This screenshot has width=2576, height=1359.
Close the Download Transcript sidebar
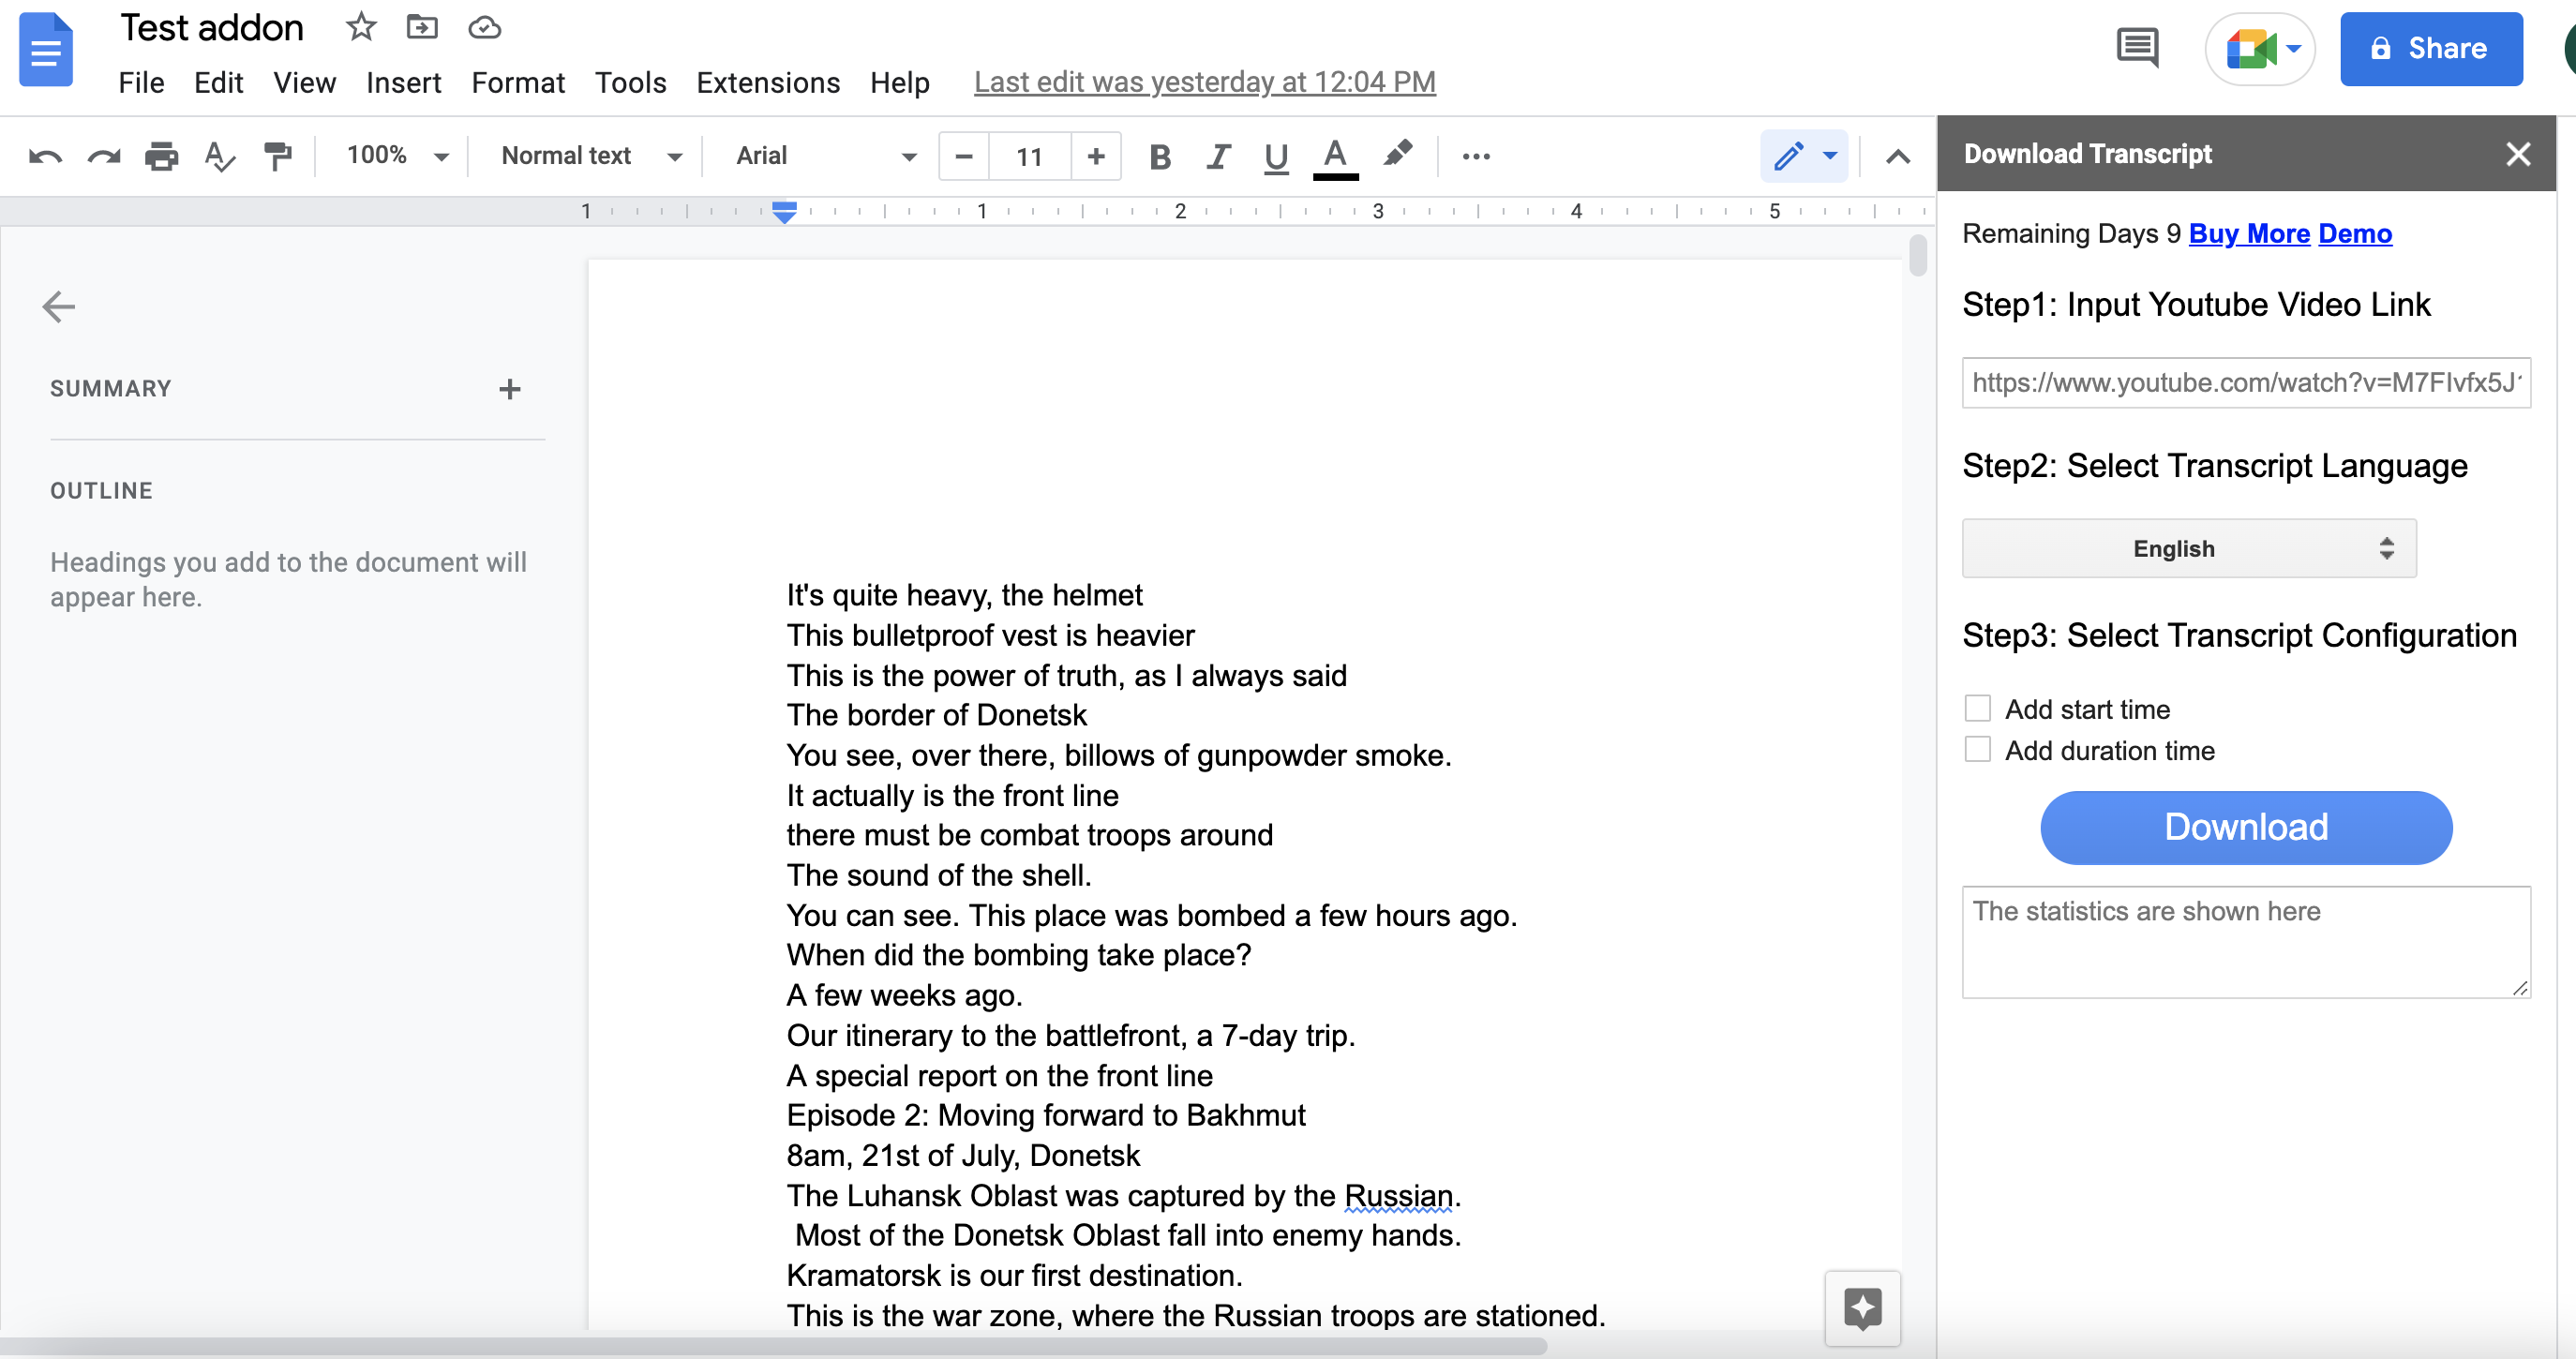[2518, 153]
